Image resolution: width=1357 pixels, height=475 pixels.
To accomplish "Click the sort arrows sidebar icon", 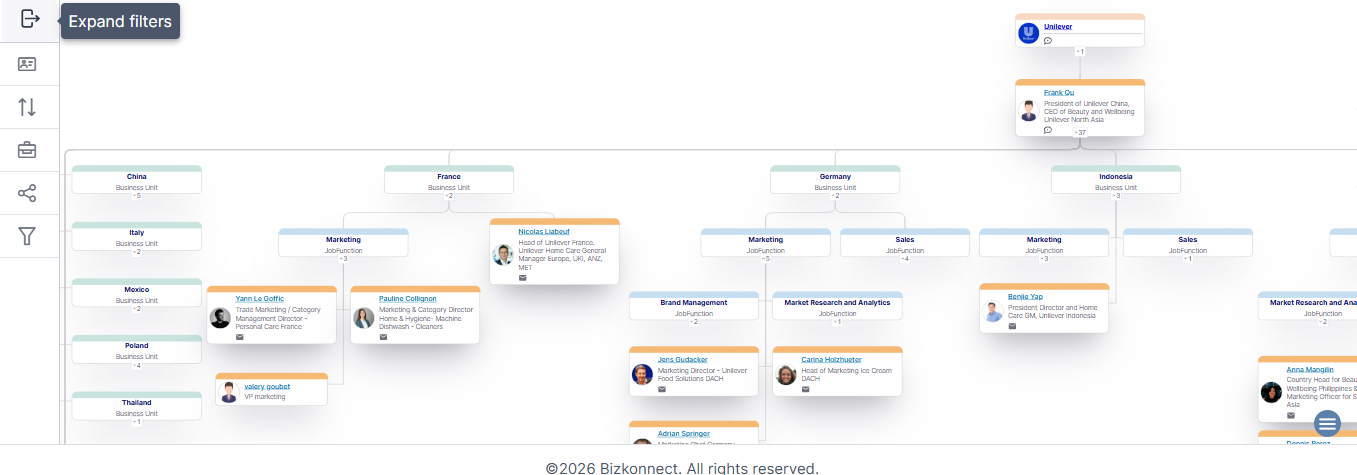I will click(28, 107).
